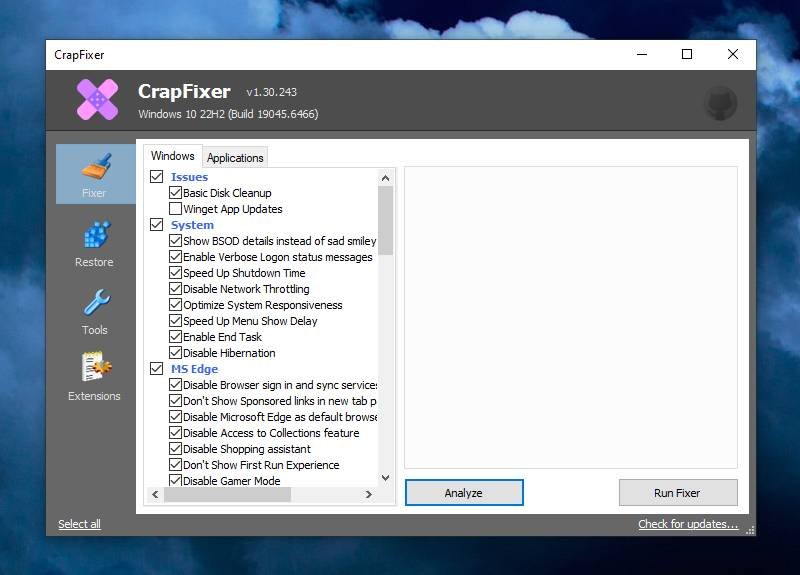Uncheck Disable Access to Collections feature
The image size is (800, 575).
[x=176, y=433]
